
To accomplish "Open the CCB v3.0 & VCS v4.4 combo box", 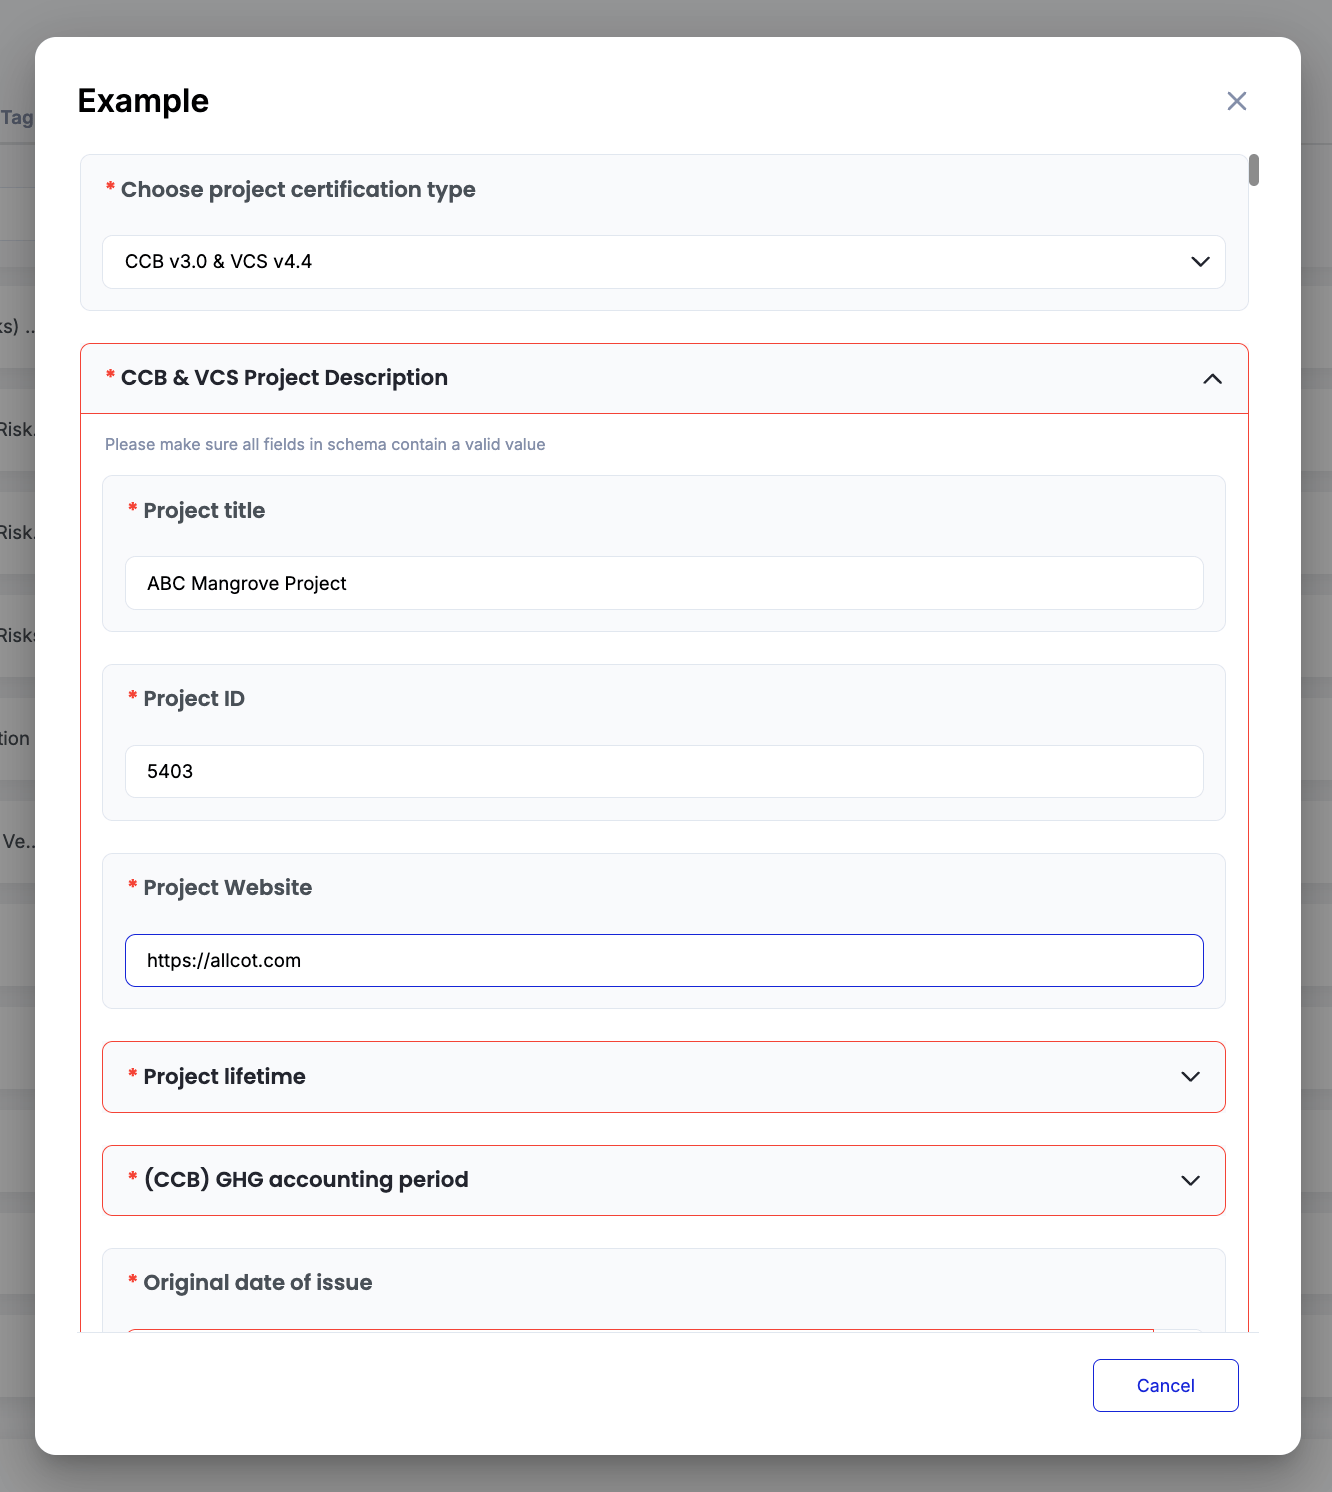I will pos(664,262).
